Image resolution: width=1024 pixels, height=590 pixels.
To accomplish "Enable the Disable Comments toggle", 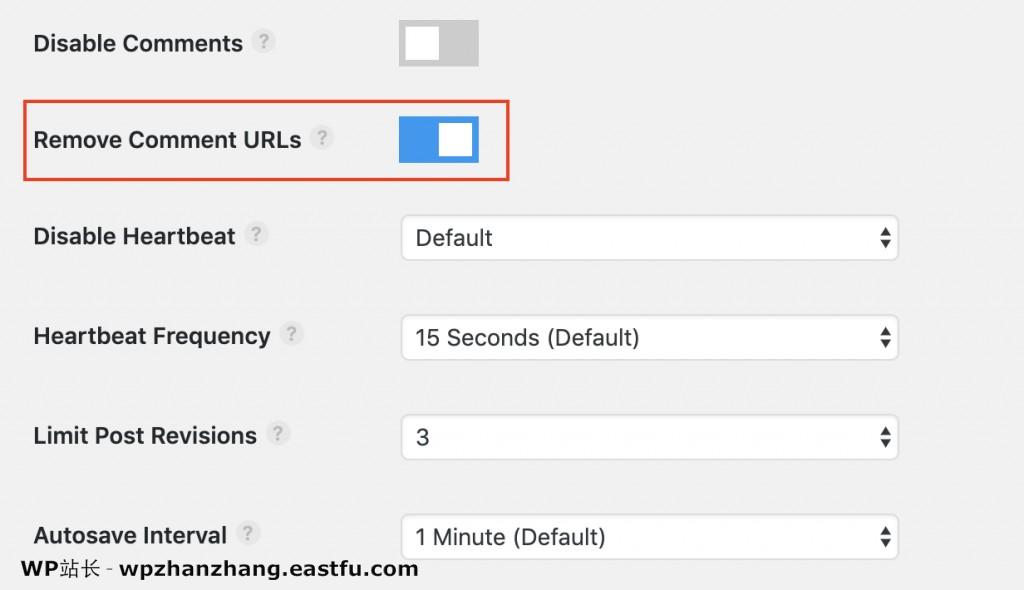I will pos(438,42).
